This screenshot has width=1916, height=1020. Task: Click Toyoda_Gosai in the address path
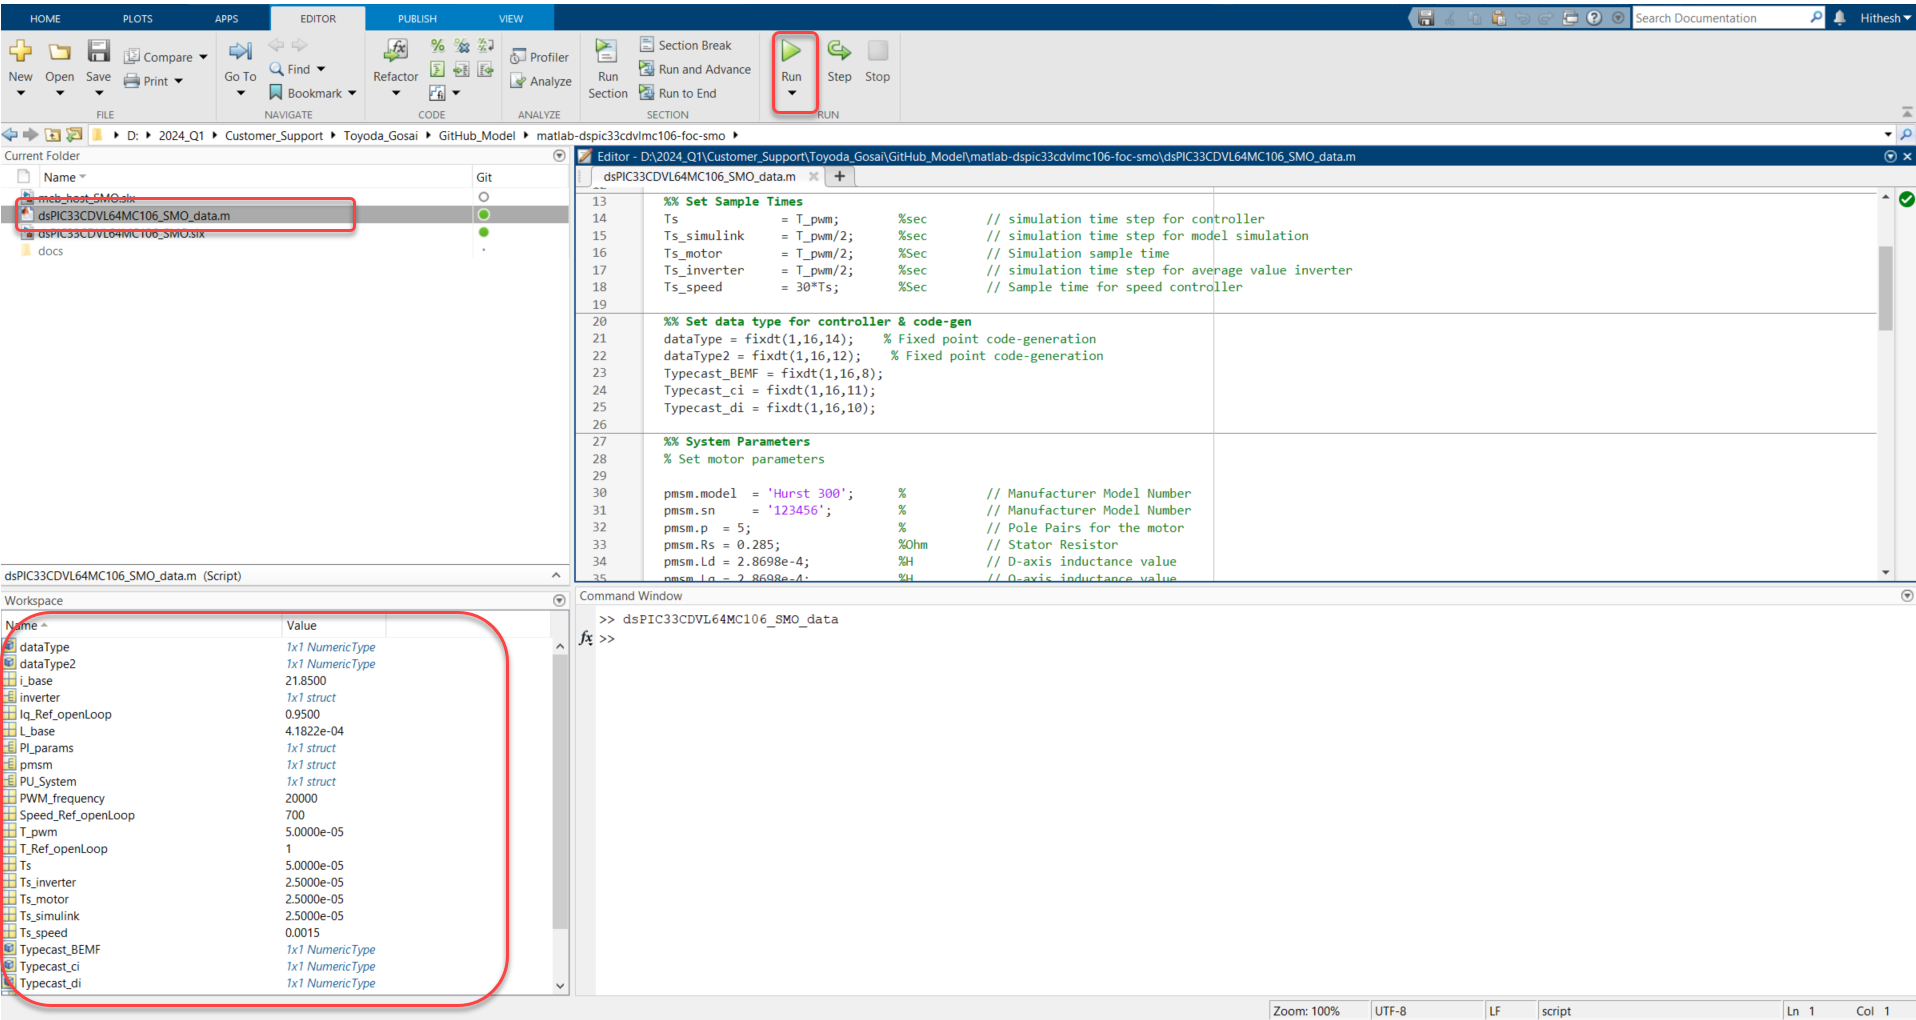click(x=380, y=135)
